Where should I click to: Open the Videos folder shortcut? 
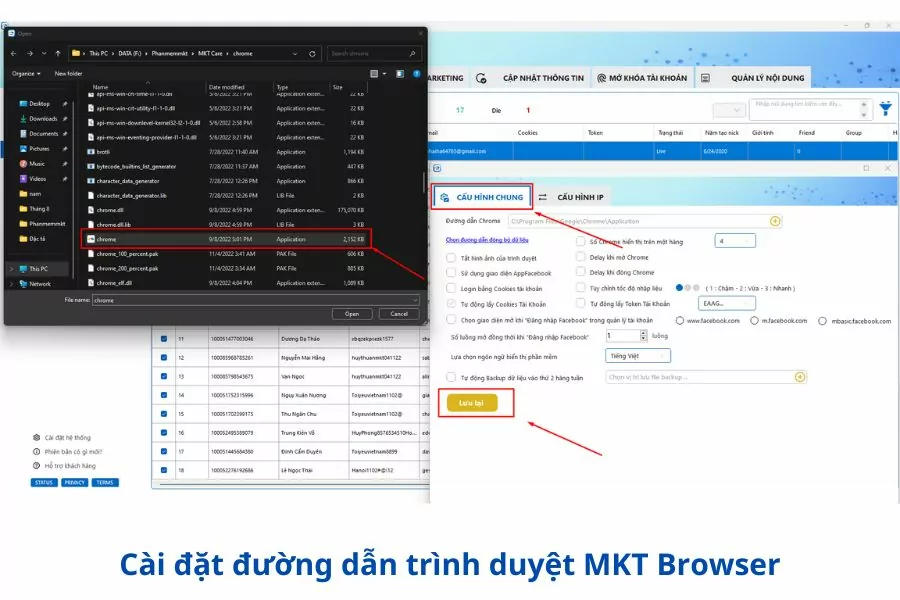pyautogui.click(x=37, y=179)
